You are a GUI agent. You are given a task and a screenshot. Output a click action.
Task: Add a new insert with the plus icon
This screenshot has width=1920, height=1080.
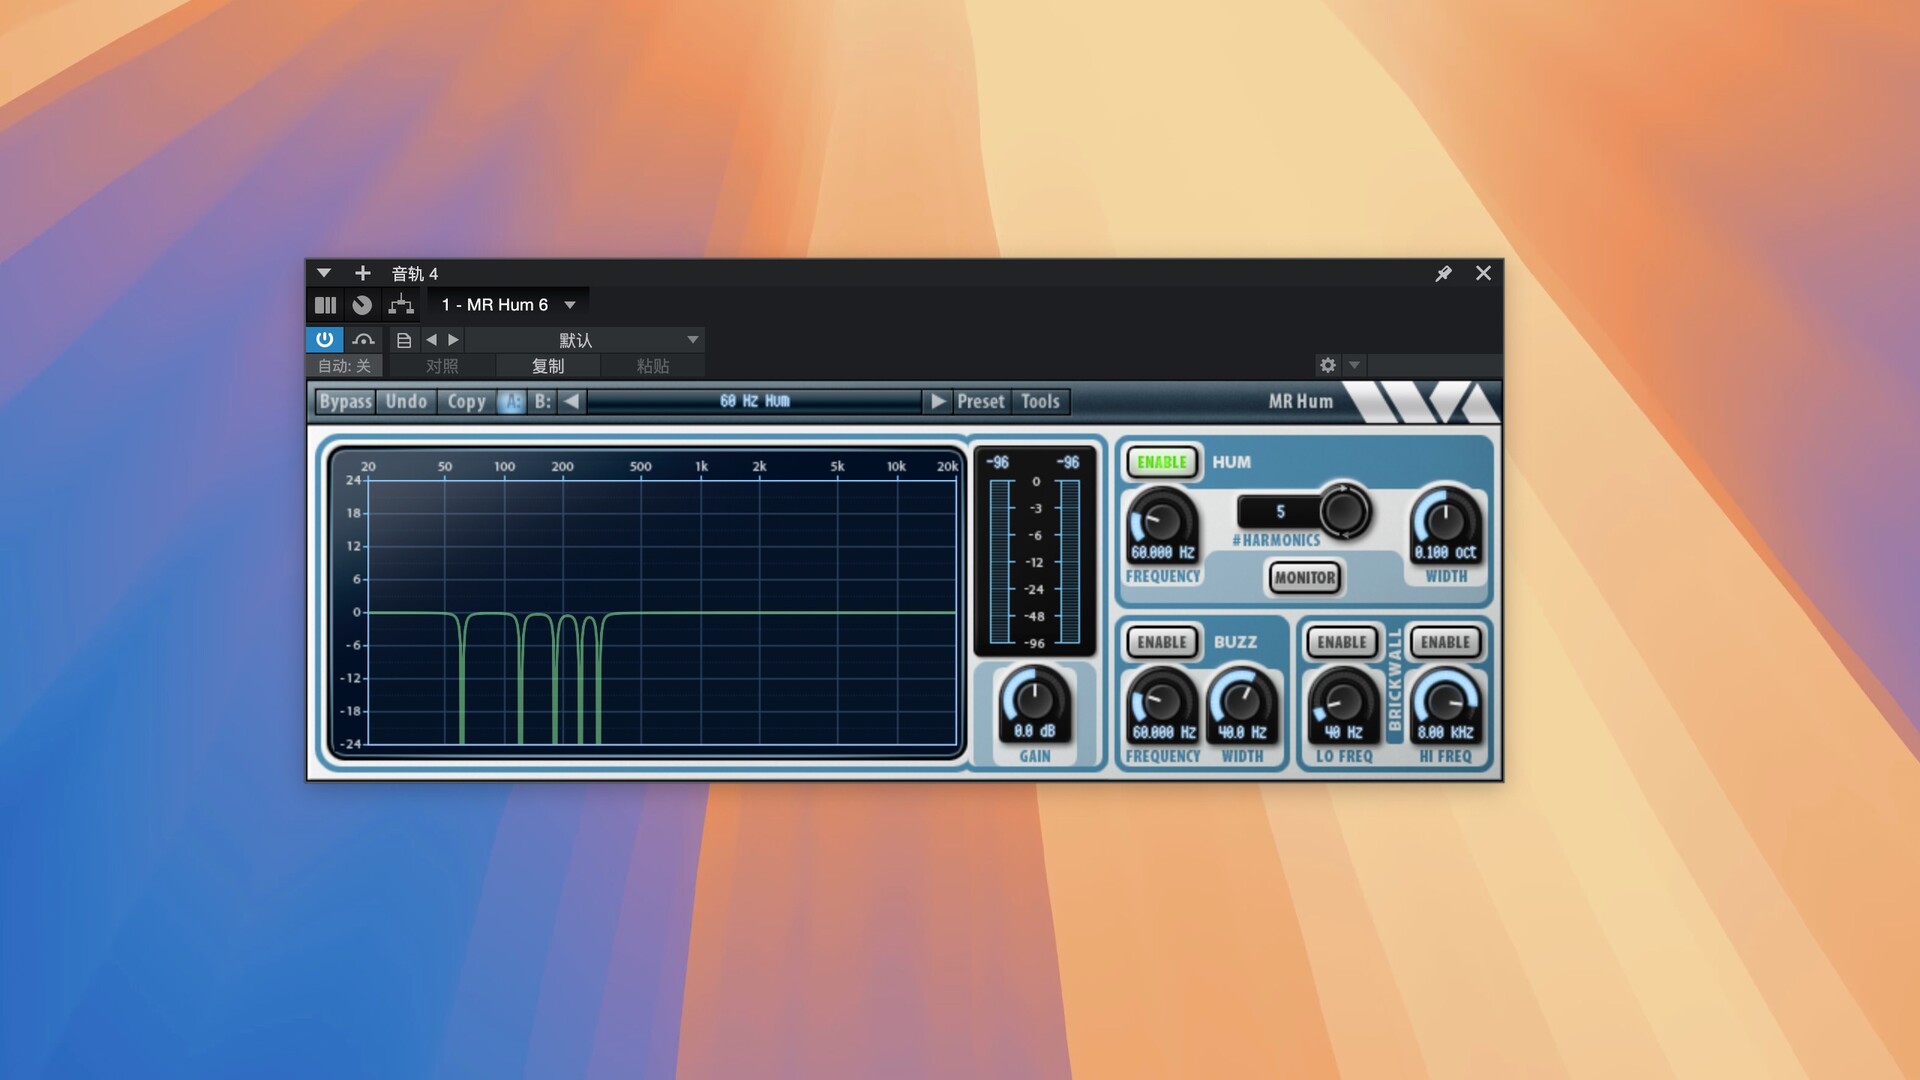pos(362,273)
